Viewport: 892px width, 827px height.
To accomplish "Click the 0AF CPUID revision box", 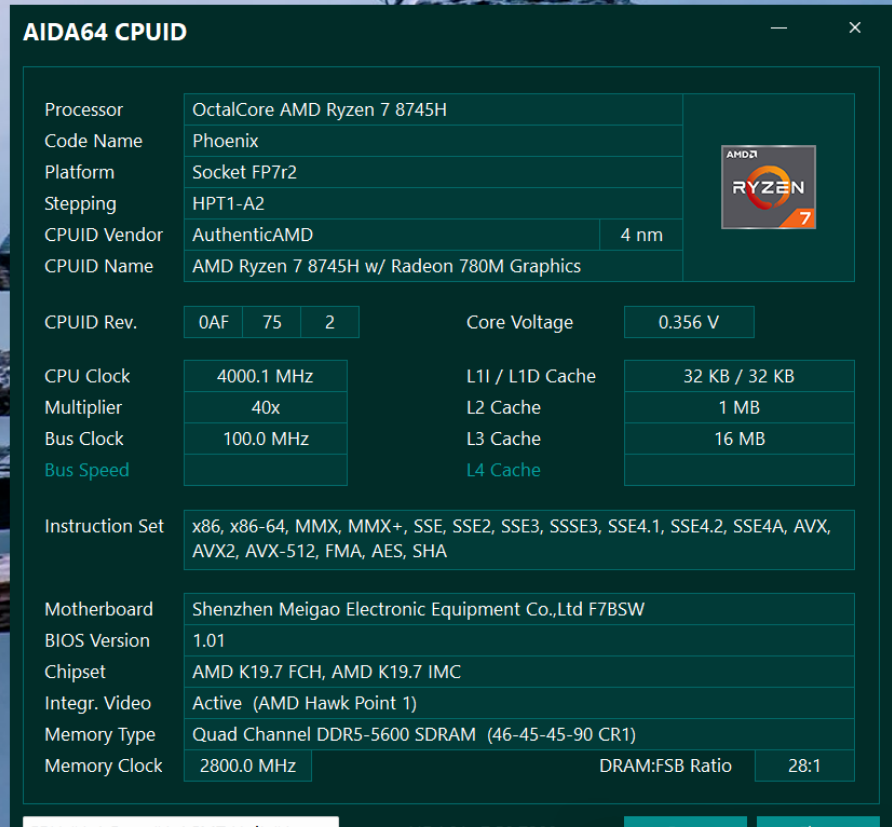I will (x=213, y=322).
